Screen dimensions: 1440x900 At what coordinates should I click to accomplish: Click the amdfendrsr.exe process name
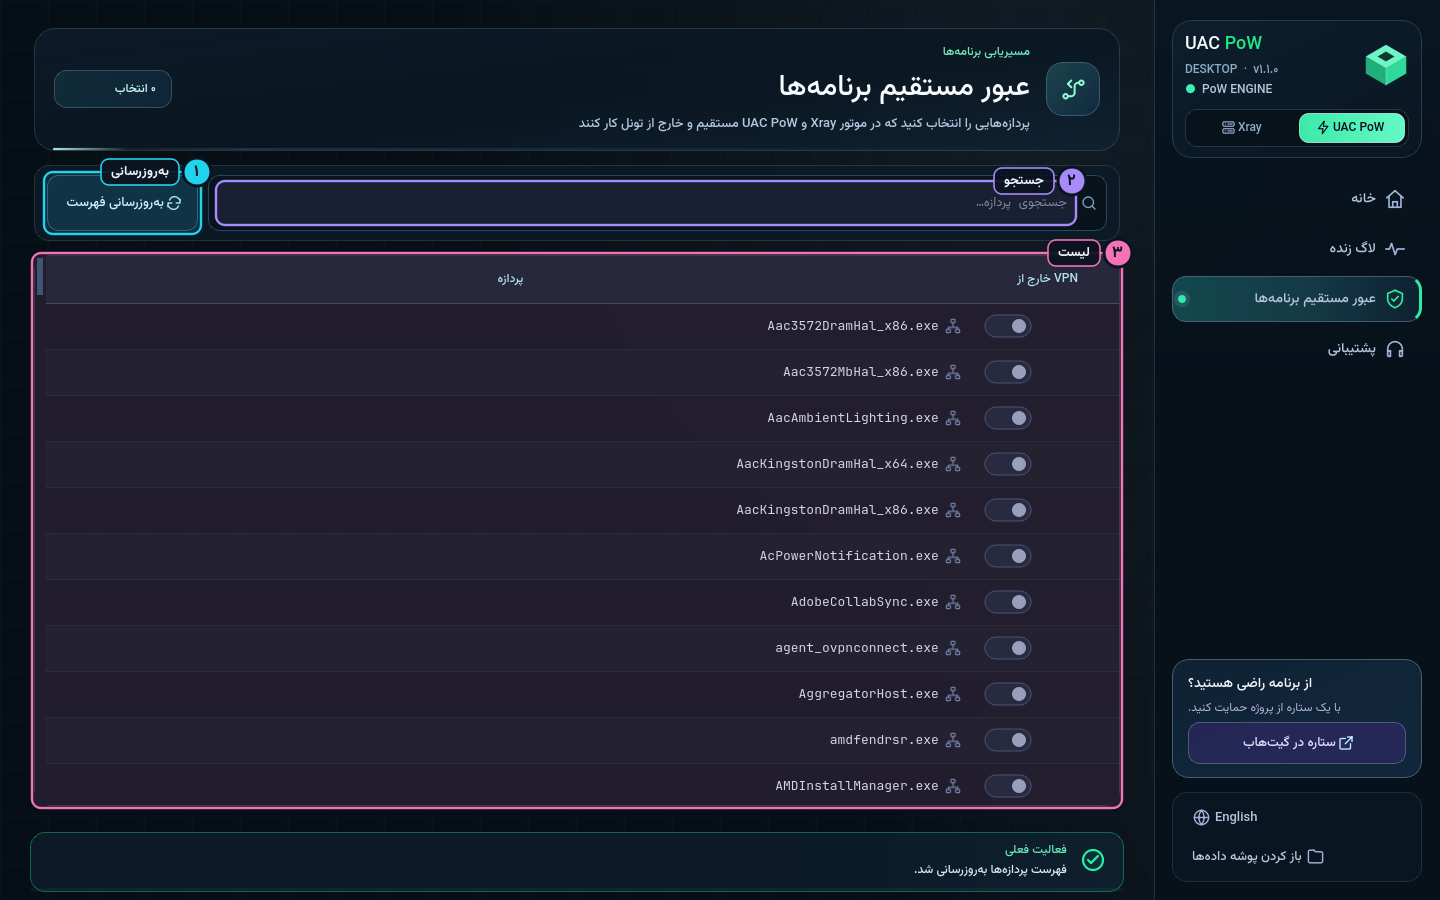(884, 740)
